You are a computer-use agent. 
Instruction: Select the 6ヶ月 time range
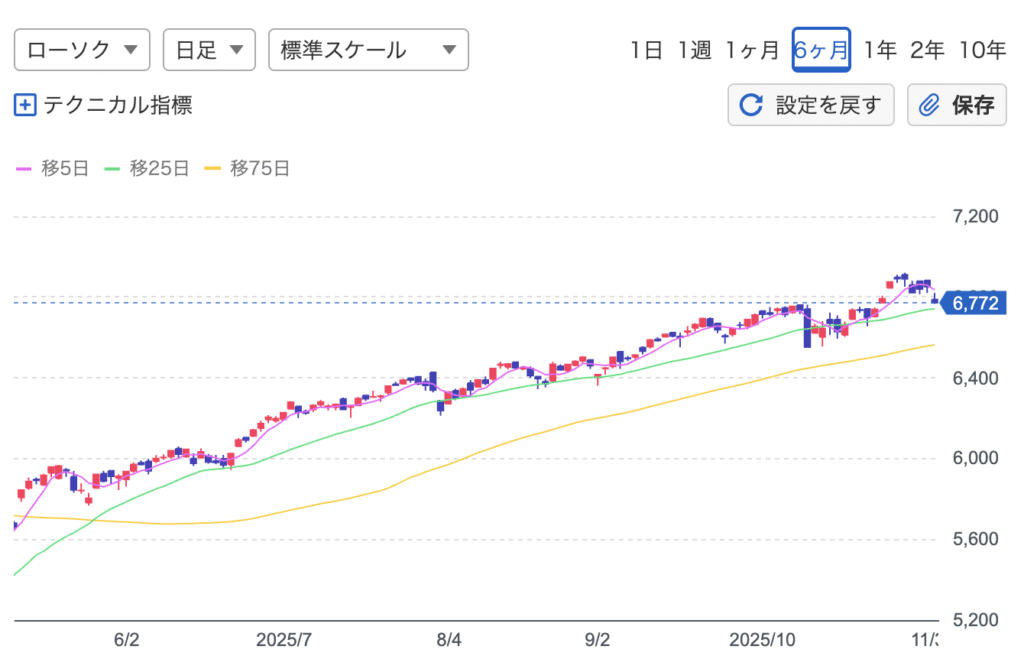click(x=821, y=50)
